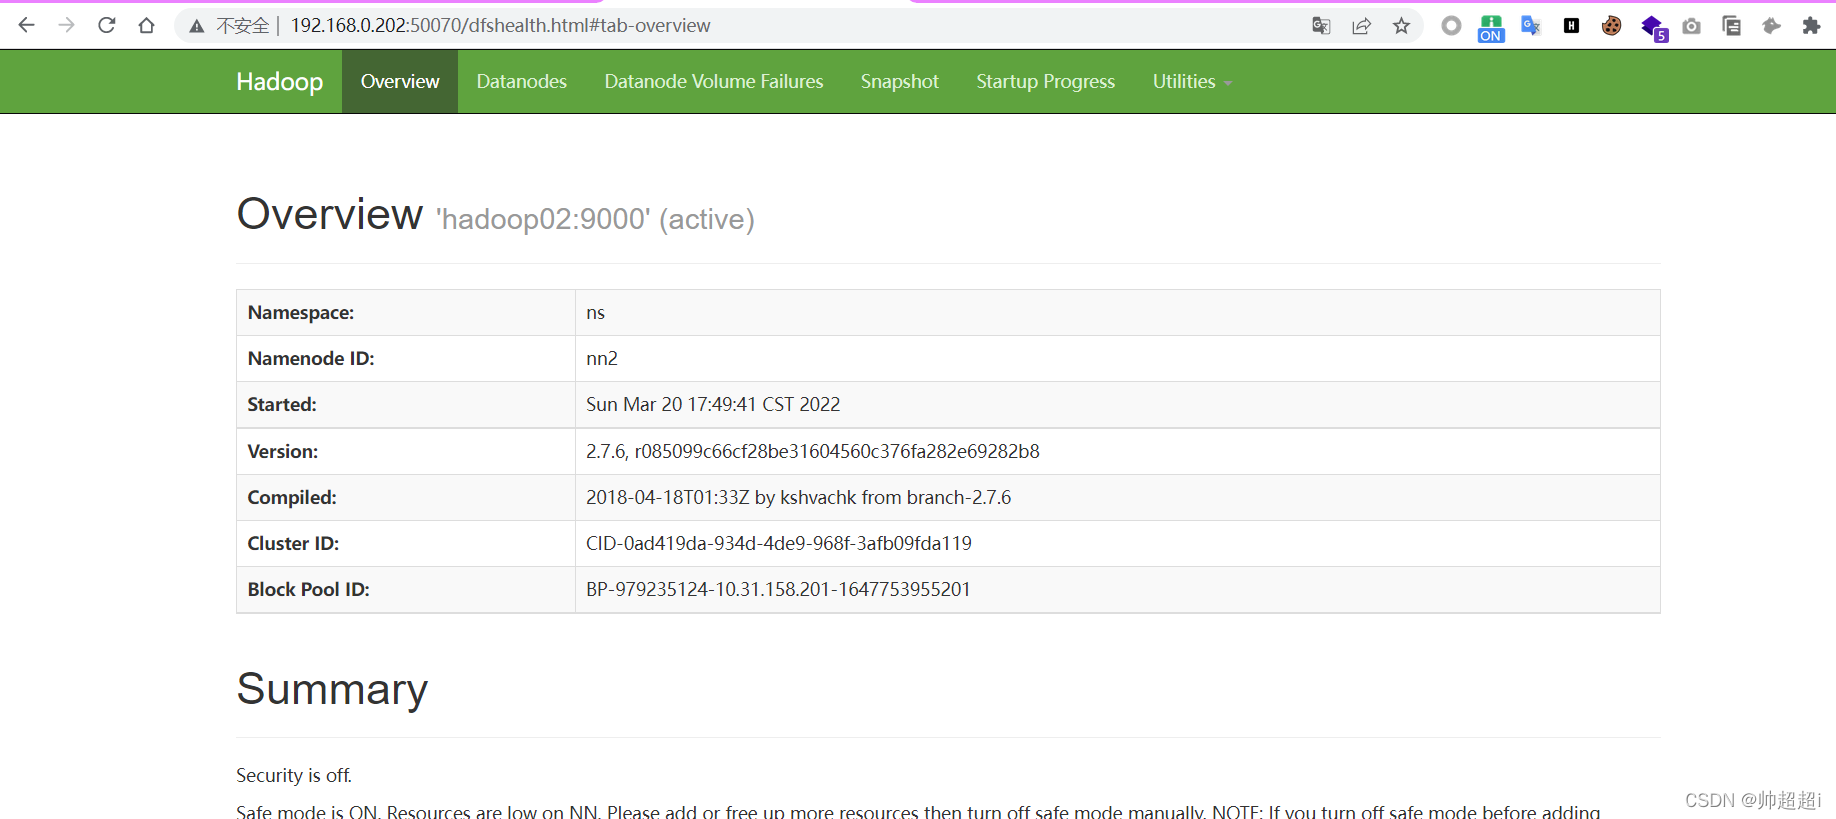
Task: Open the purple extension with badge 5
Action: (x=1654, y=28)
